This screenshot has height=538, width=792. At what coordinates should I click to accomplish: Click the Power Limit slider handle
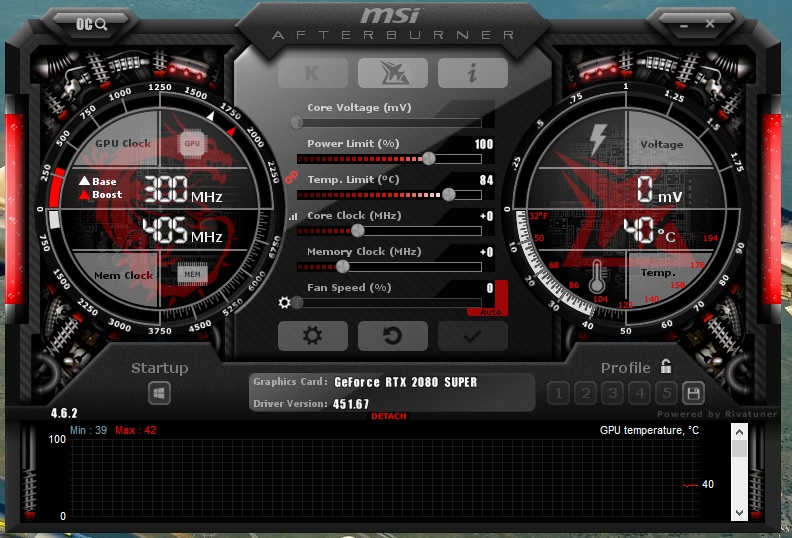pos(429,159)
